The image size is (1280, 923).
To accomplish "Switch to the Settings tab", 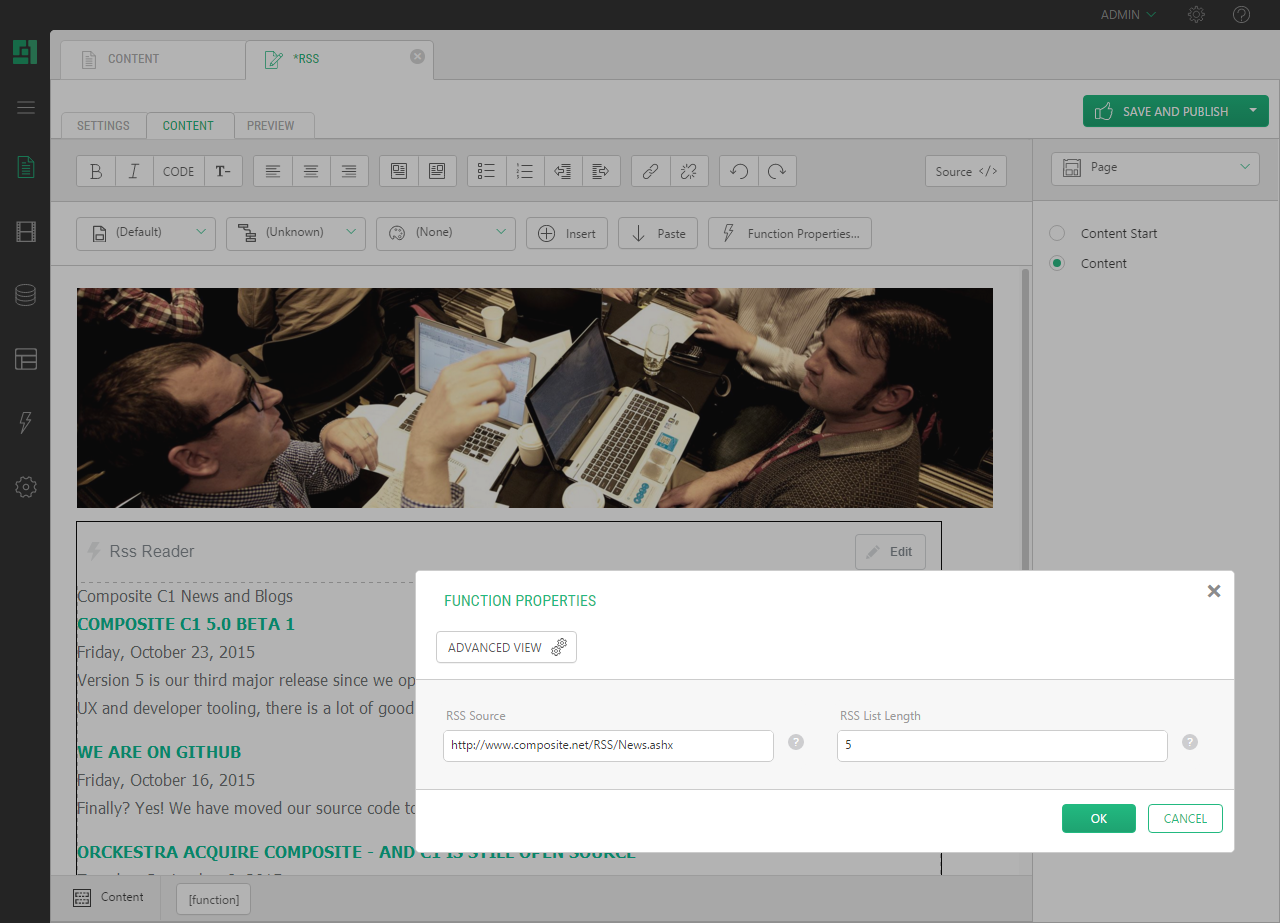I will pyautogui.click(x=103, y=126).
